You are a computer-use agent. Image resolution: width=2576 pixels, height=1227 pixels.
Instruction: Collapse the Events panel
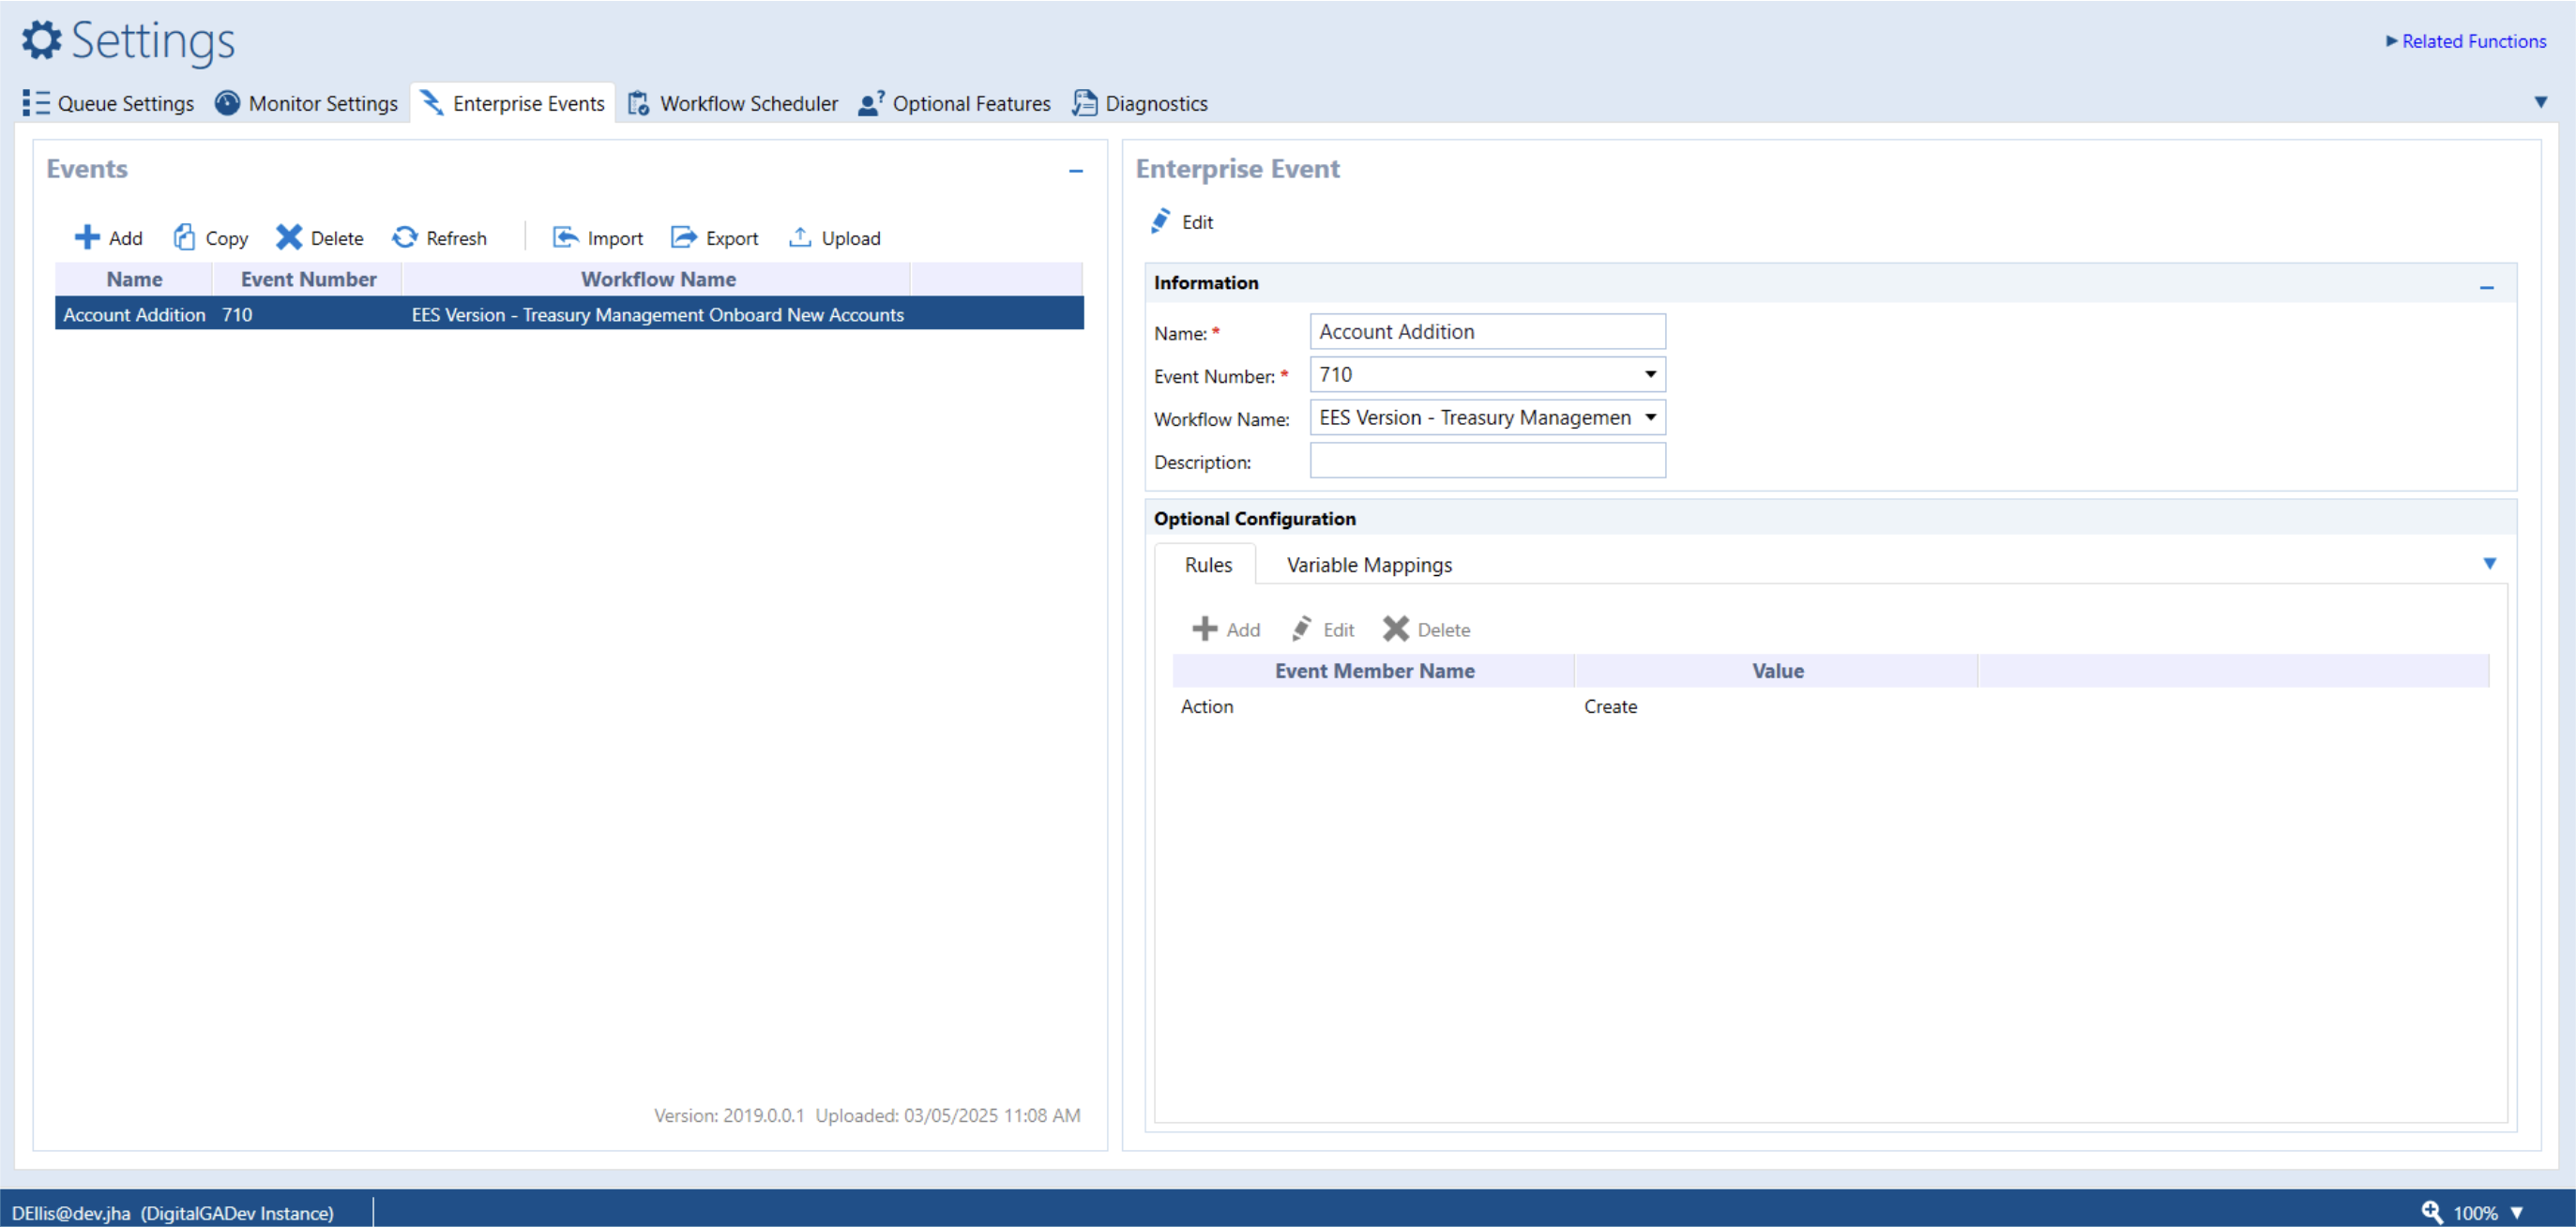pyautogui.click(x=1076, y=171)
